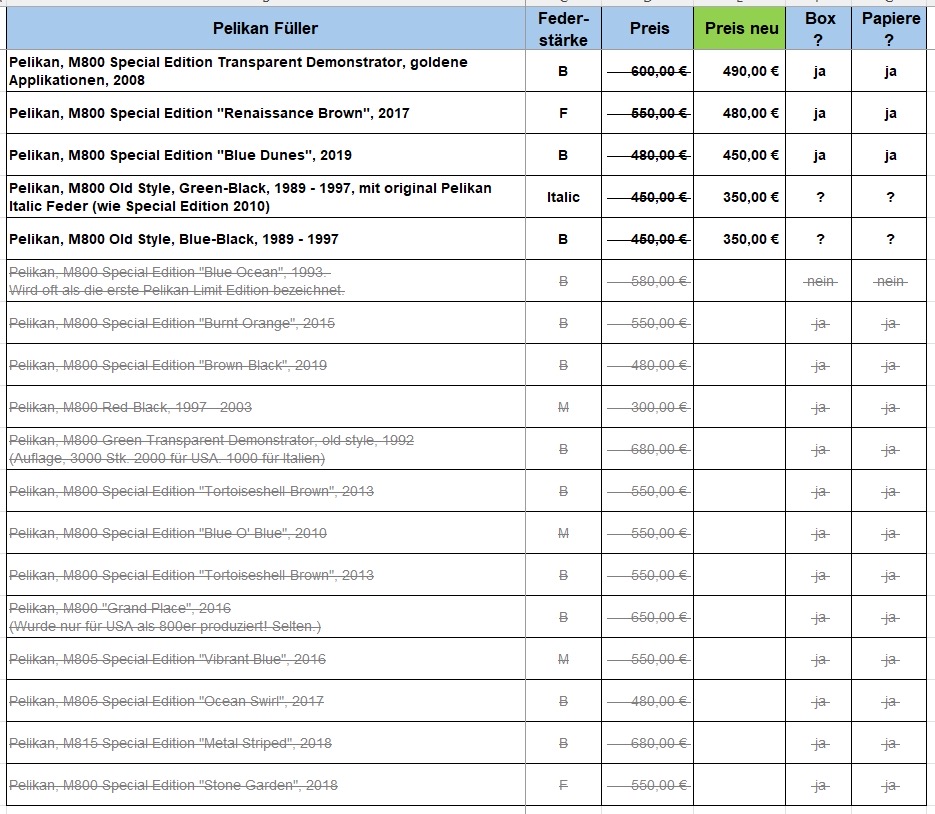
Task: Select the 'Blue O' Blue' 2010 cell
Action: click(x=266, y=533)
